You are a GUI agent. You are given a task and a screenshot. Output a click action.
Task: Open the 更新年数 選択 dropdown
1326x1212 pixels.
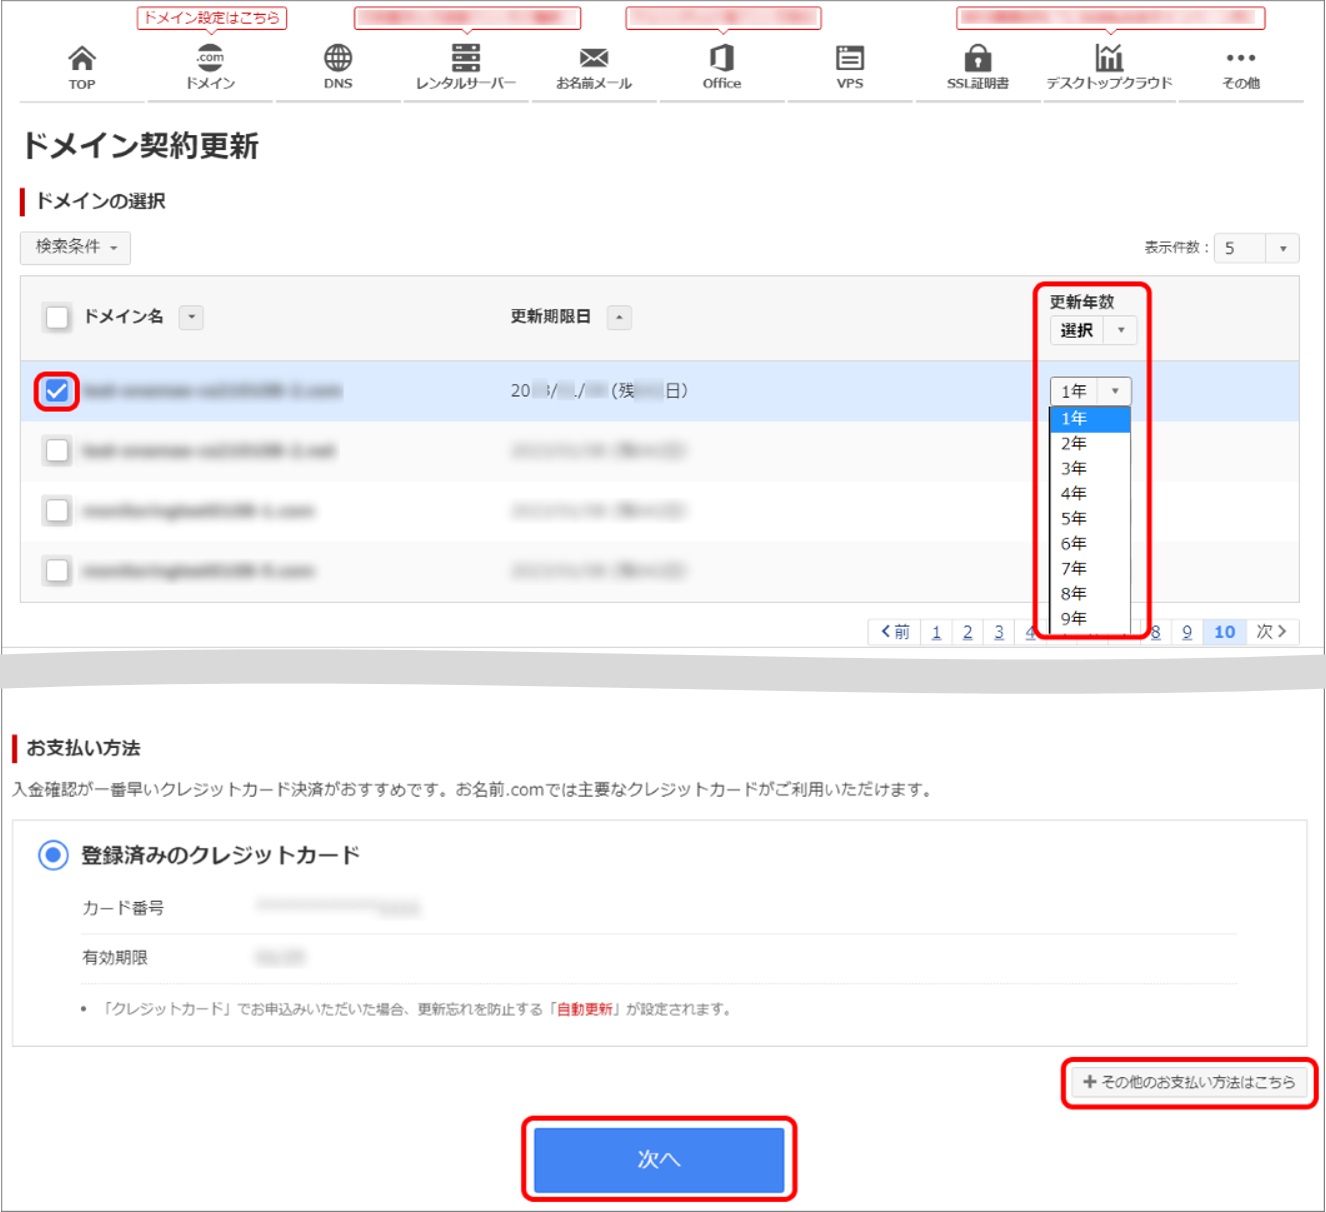[x=1093, y=330]
